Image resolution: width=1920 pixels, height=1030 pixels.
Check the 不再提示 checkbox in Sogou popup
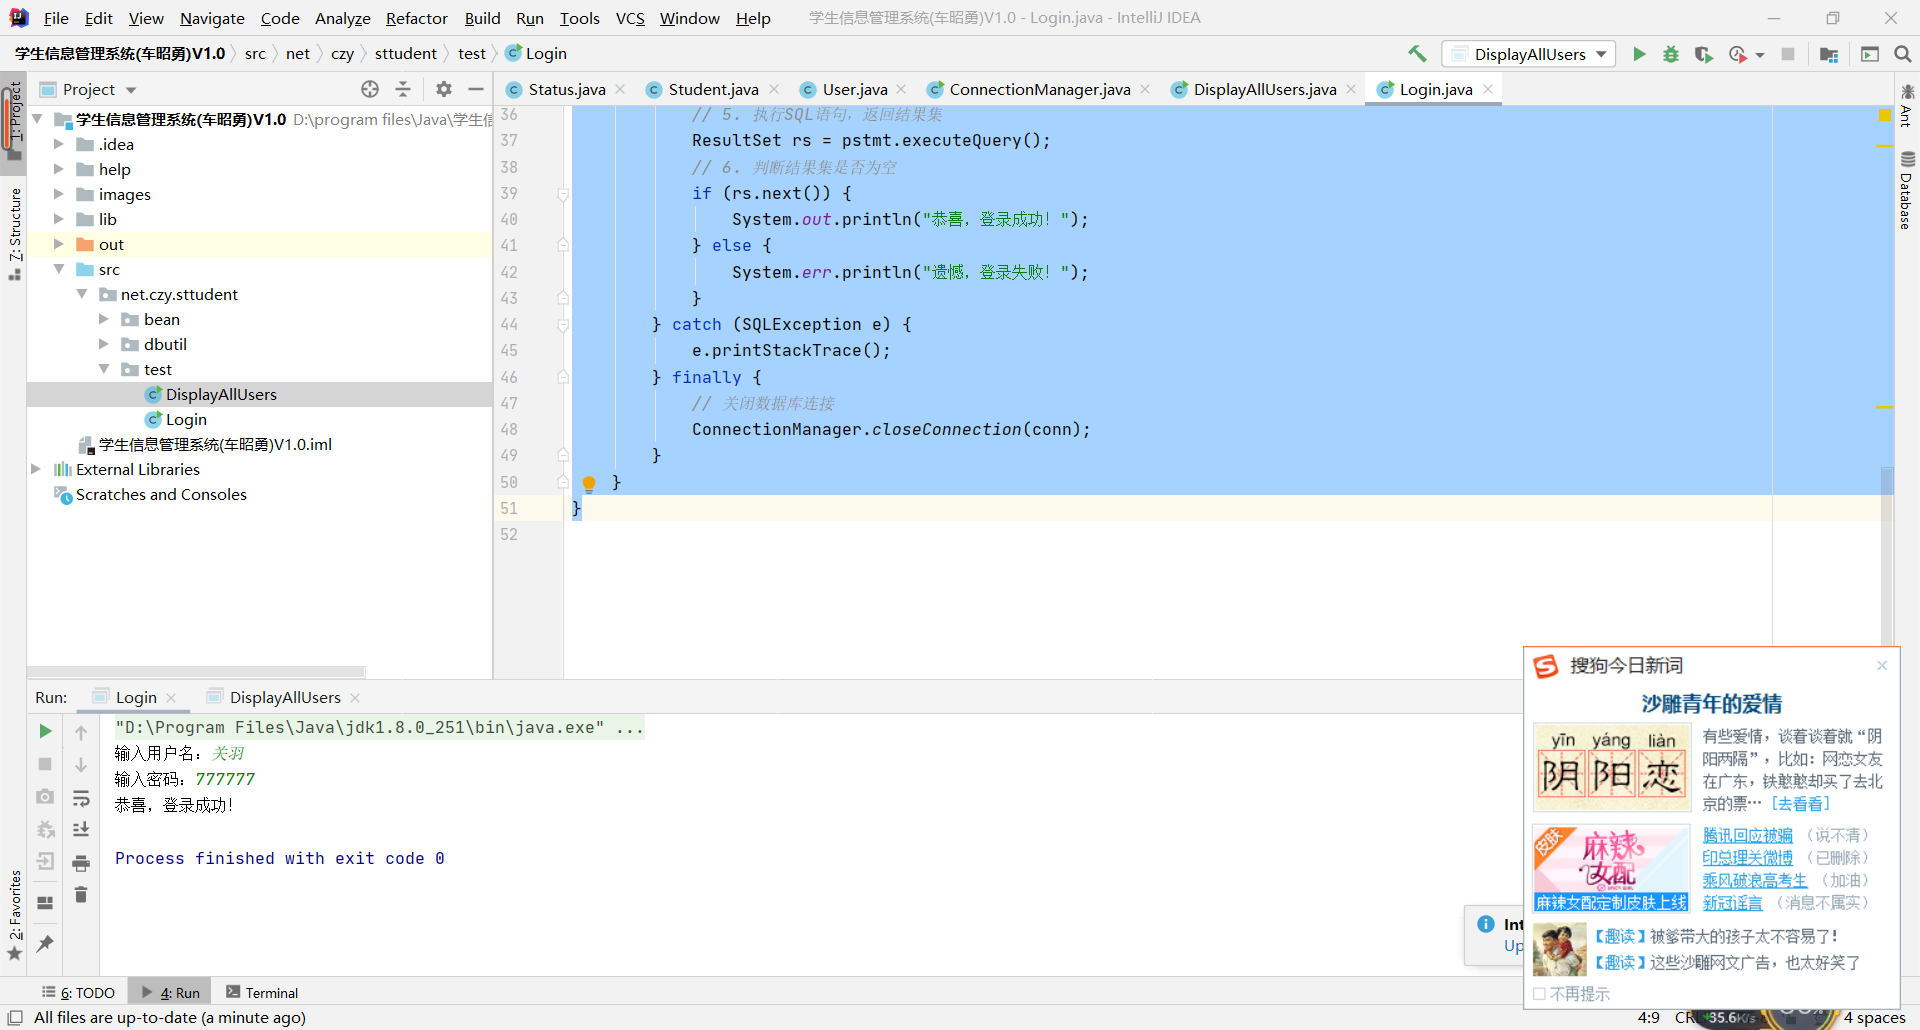coord(1539,994)
